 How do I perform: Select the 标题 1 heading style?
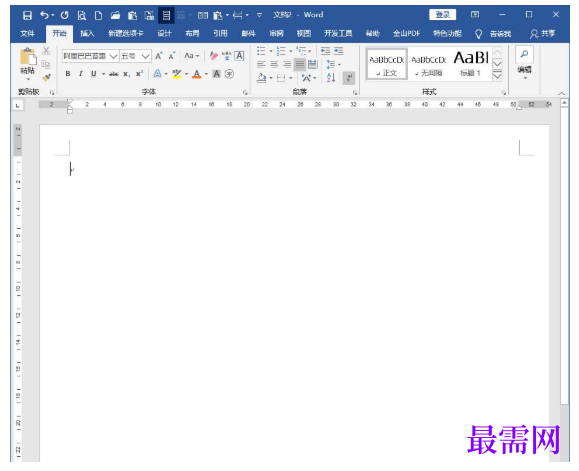coord(471,64)
